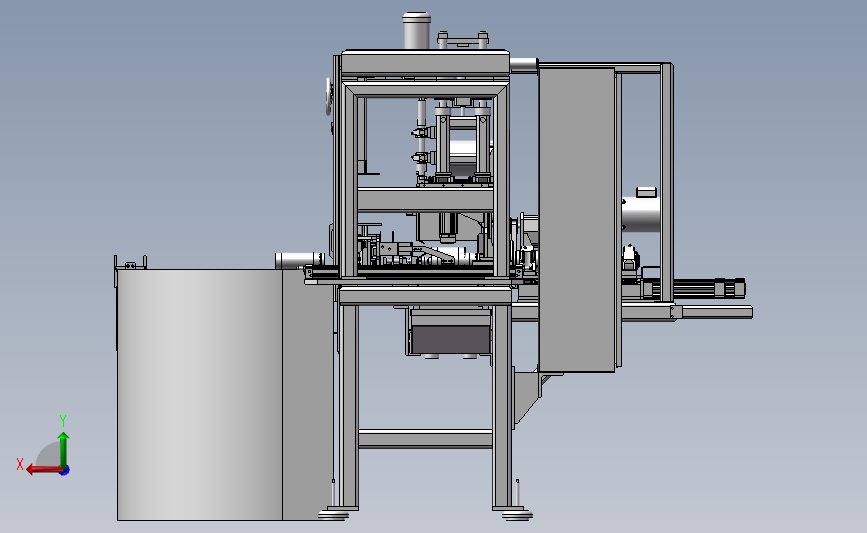The image size is (867, 533).
Task: Select the motor cylinder on the right side
Action: (640, 213)
